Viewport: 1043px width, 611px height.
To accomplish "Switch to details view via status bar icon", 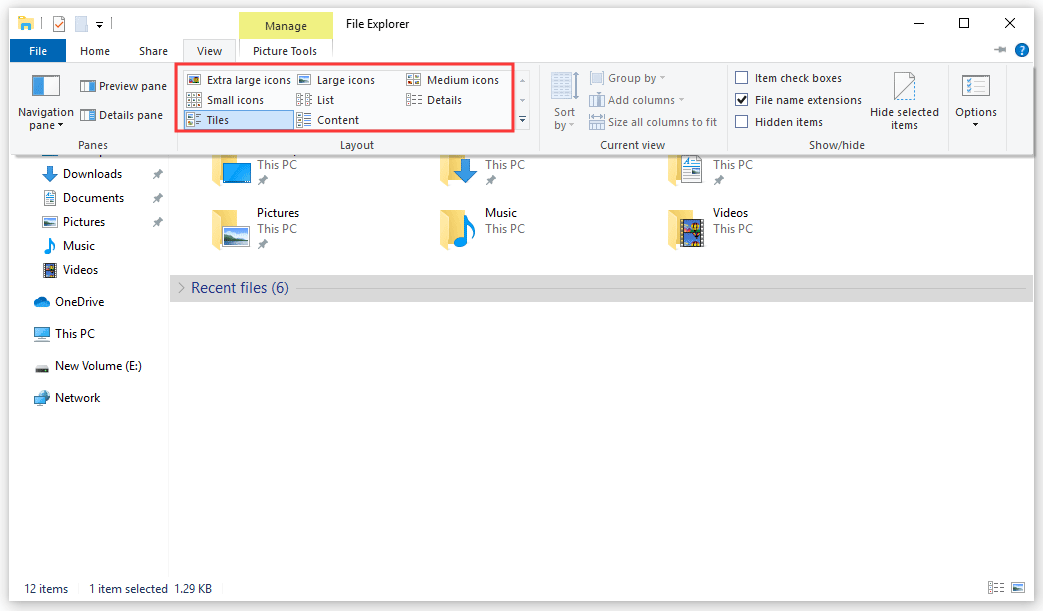I will point(996,587).
